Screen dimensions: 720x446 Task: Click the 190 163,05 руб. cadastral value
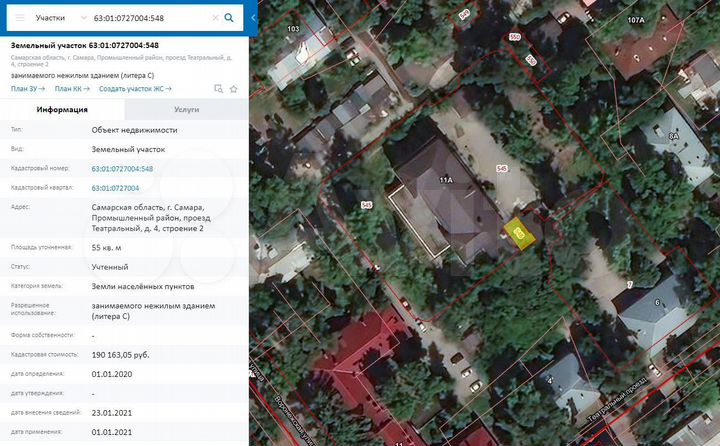click(x=120, y=355)
